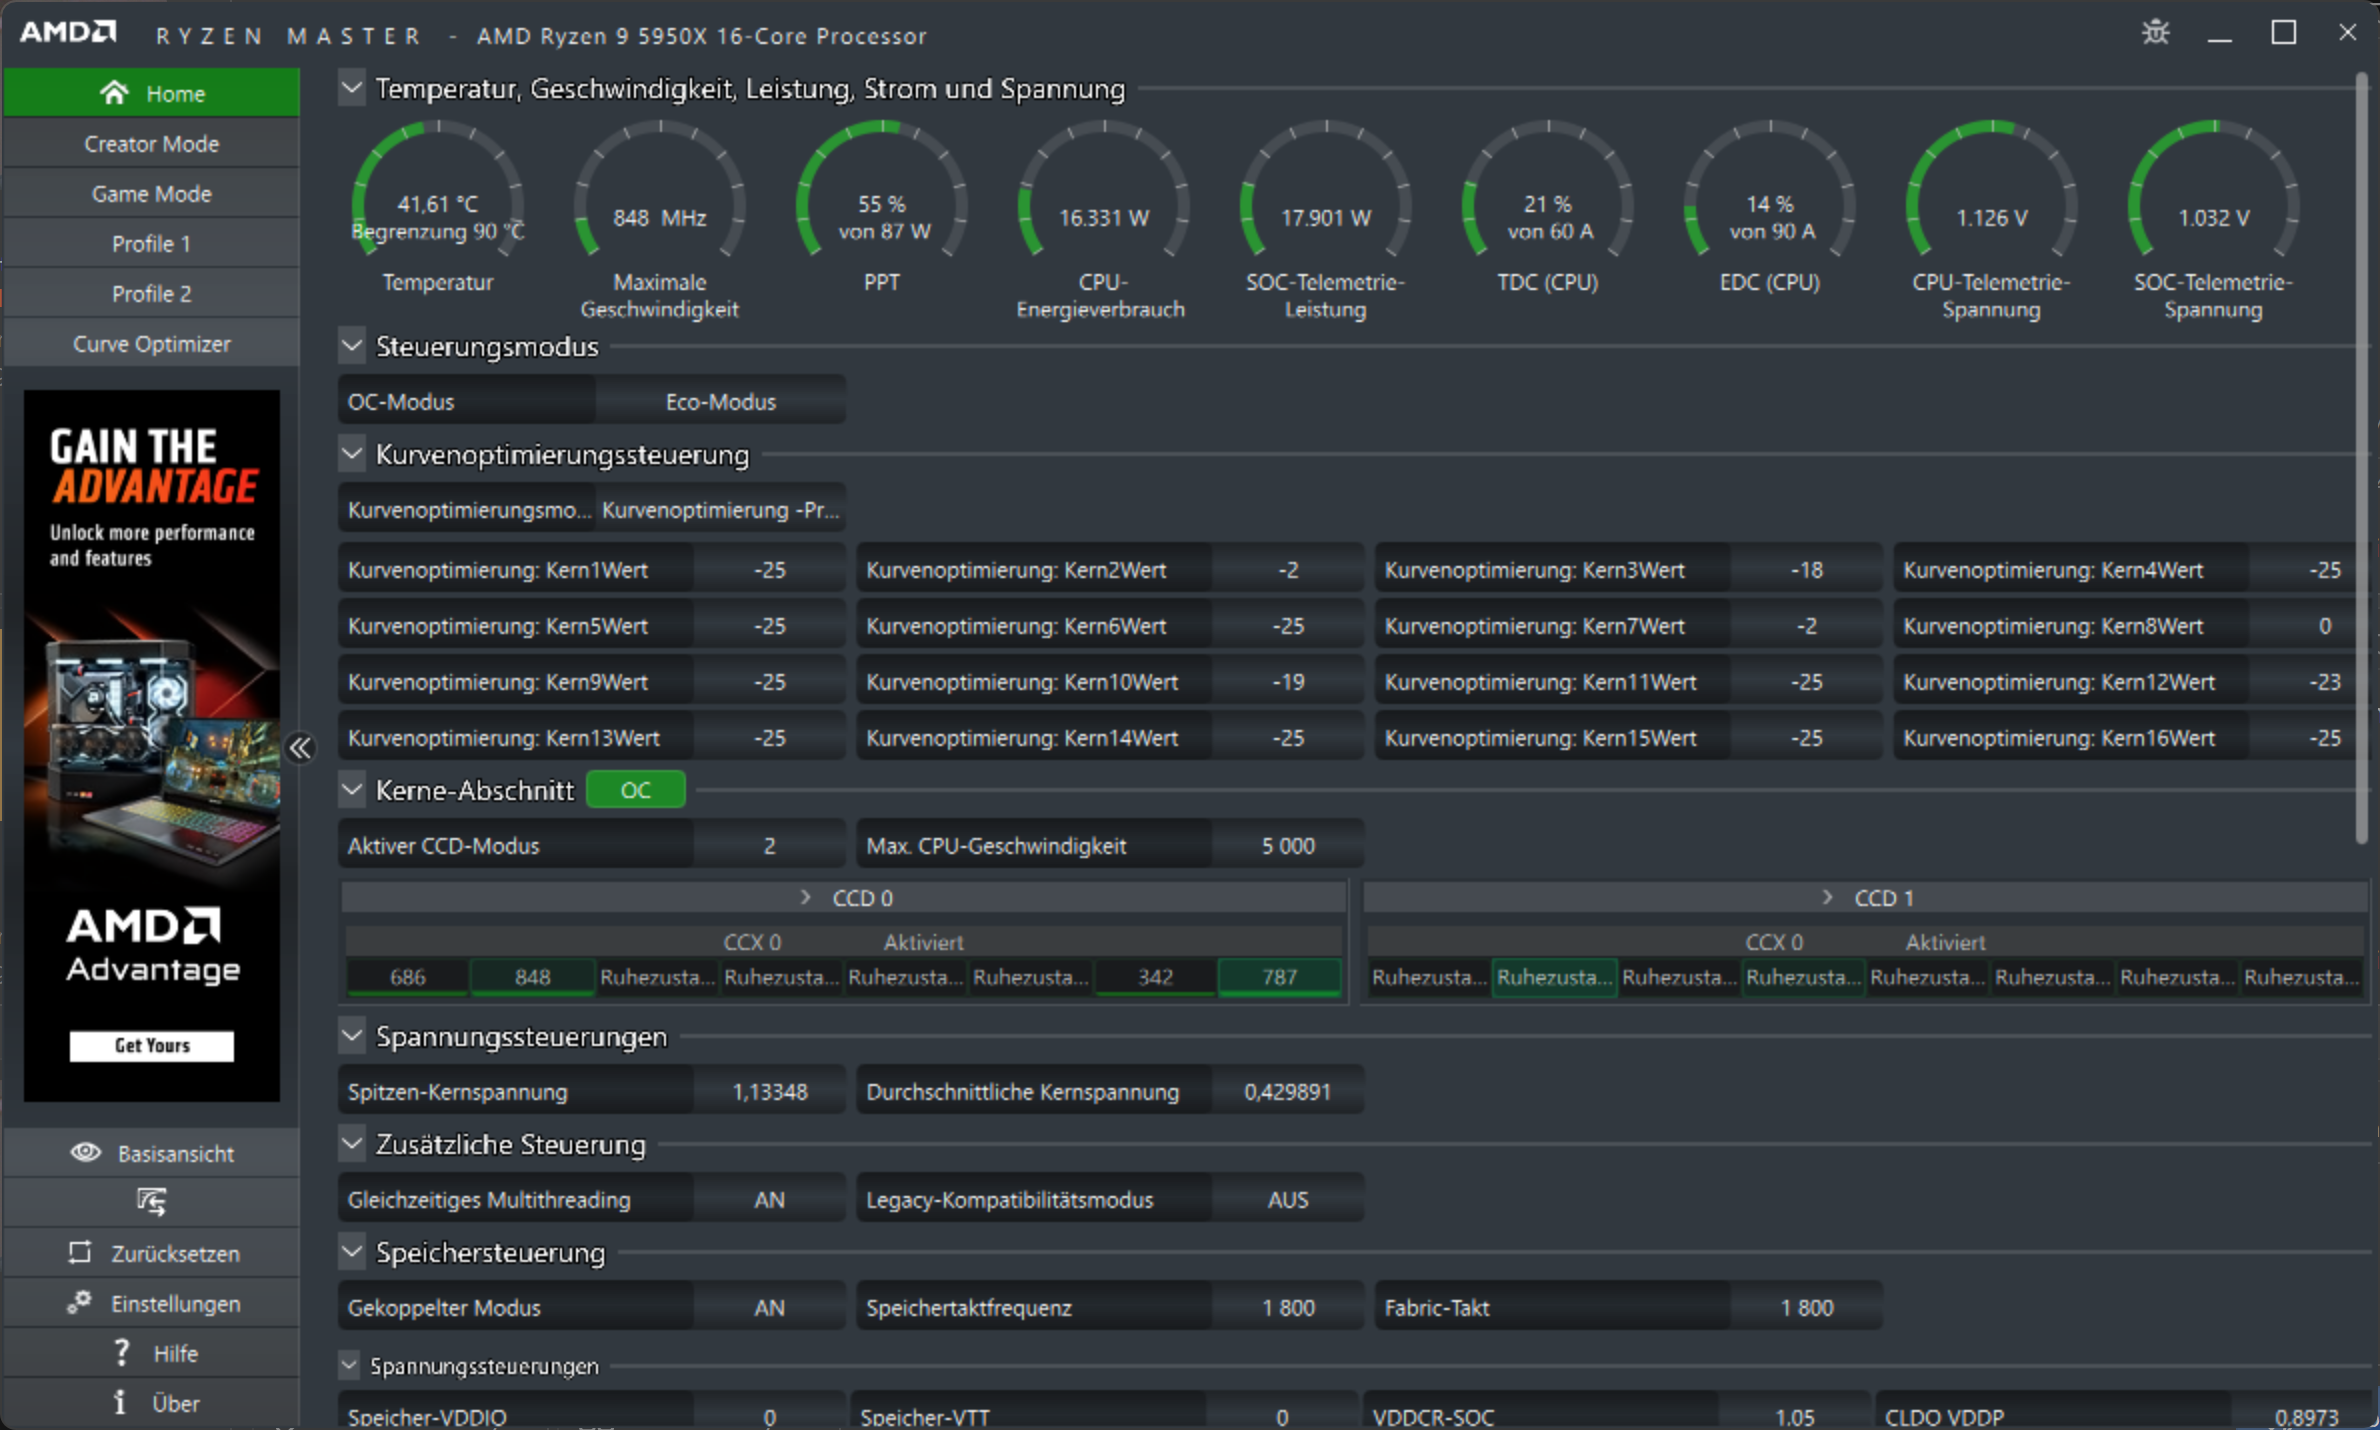Image resolution: width=2380 pixels, height=1430 pixels.
Task: Toggle Gekoppelter Modus AN value
Action: pyautogui.click(x=769, y=1307)
